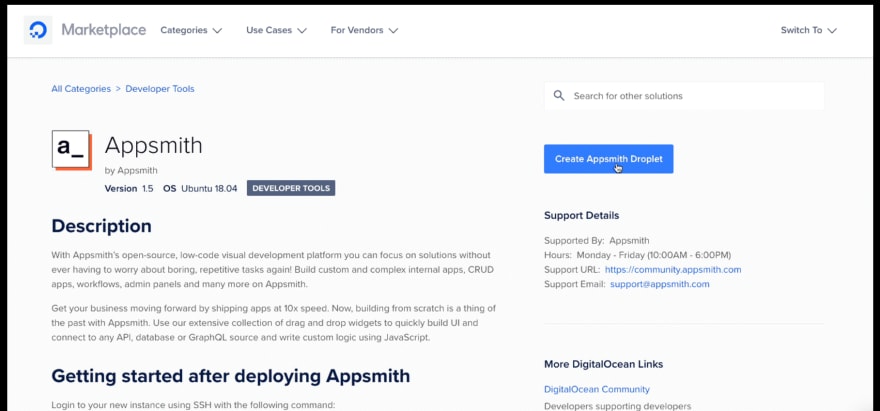Open Developer Tools breadcrumb link
The image size is (880, 411).
[160, 89]
